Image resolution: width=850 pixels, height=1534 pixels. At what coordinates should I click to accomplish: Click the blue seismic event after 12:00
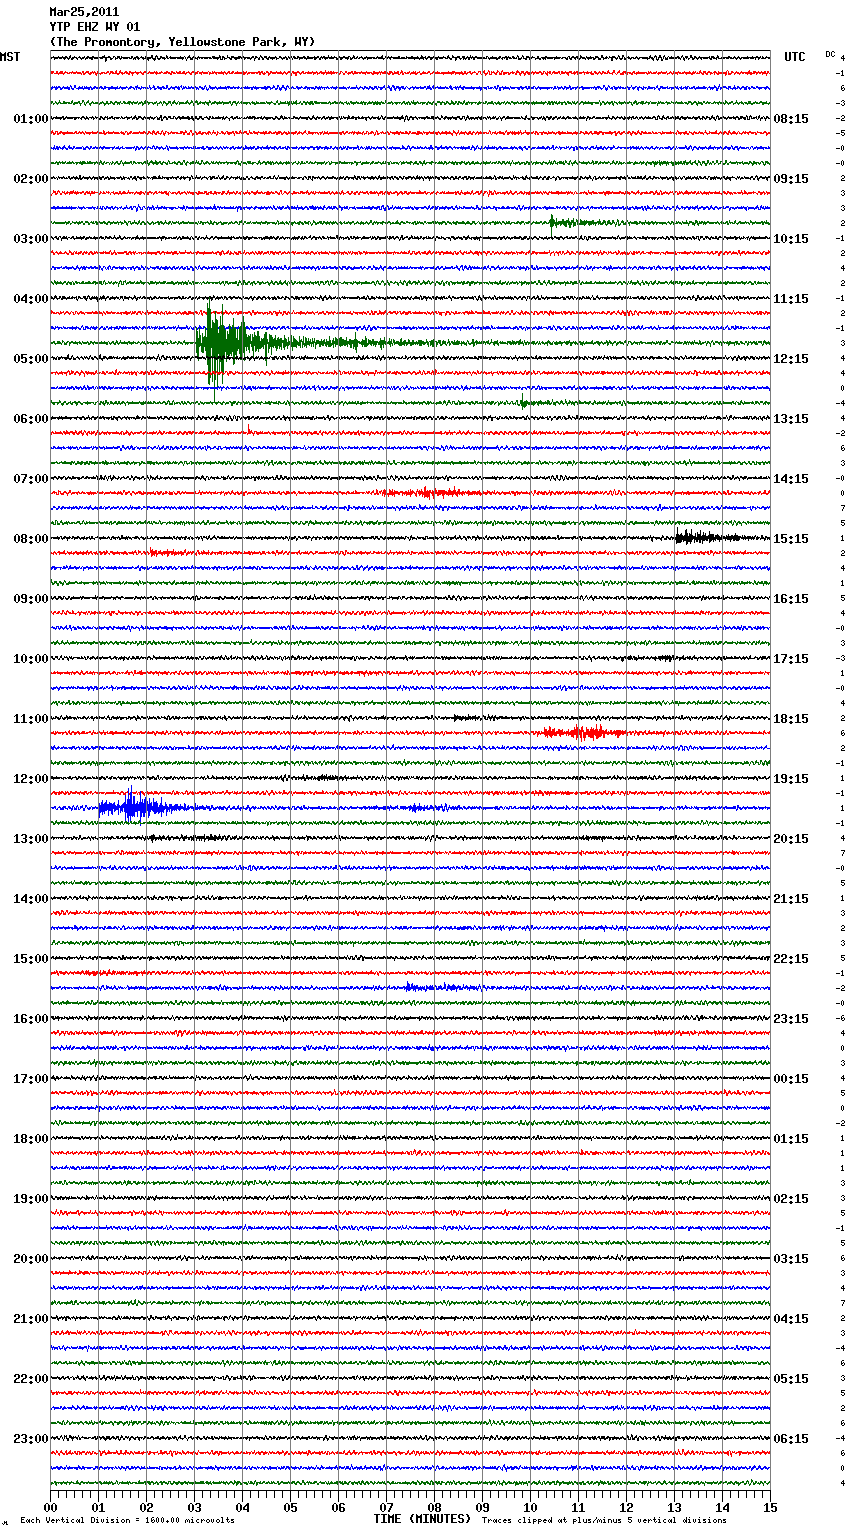(x=135, y=807)
